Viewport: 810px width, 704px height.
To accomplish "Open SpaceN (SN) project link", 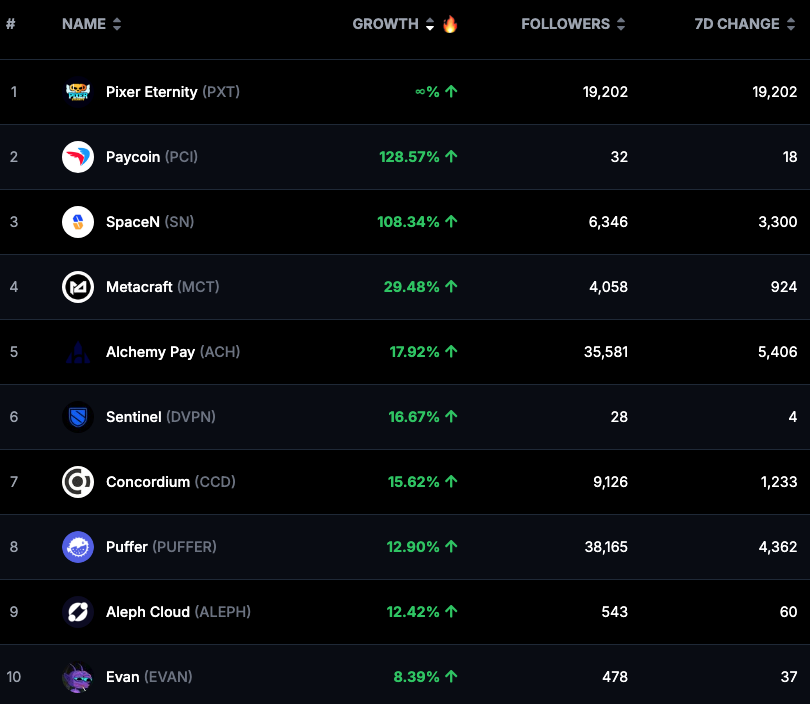I will [x=150, y=222].
